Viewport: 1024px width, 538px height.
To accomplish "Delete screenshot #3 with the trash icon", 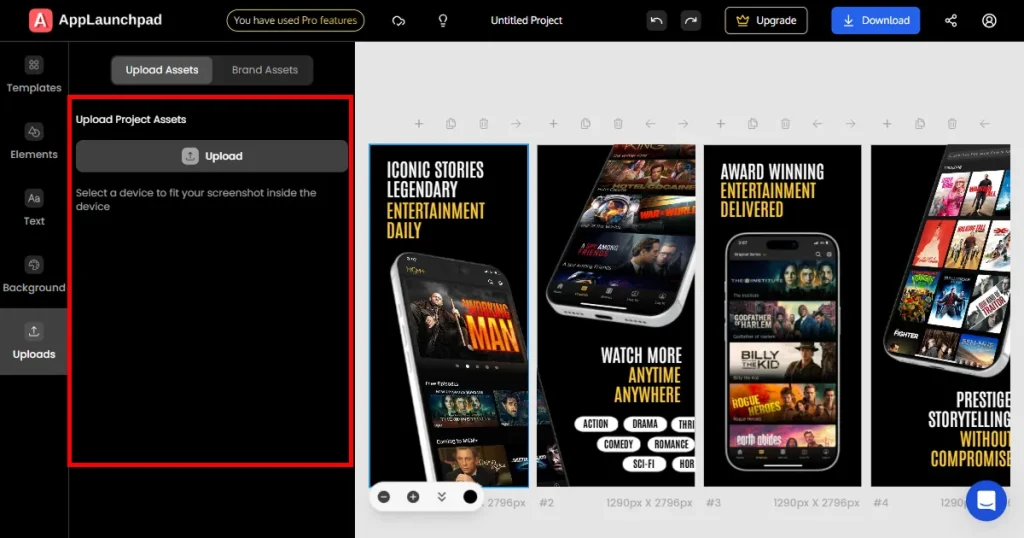I will point(785,123).
